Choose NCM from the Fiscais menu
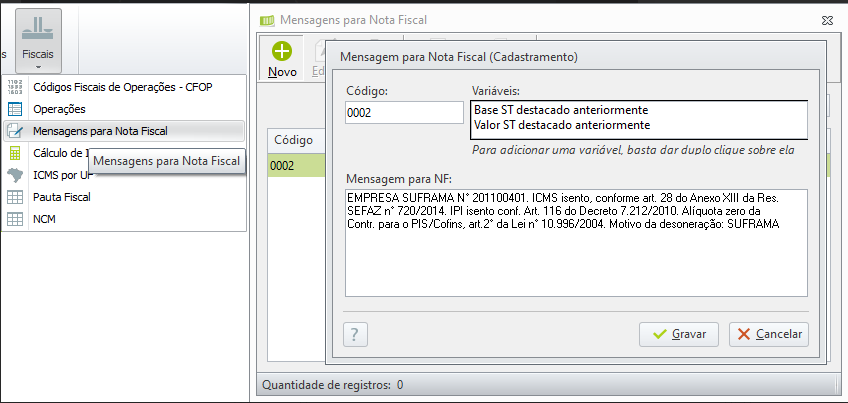 [45, 219]
